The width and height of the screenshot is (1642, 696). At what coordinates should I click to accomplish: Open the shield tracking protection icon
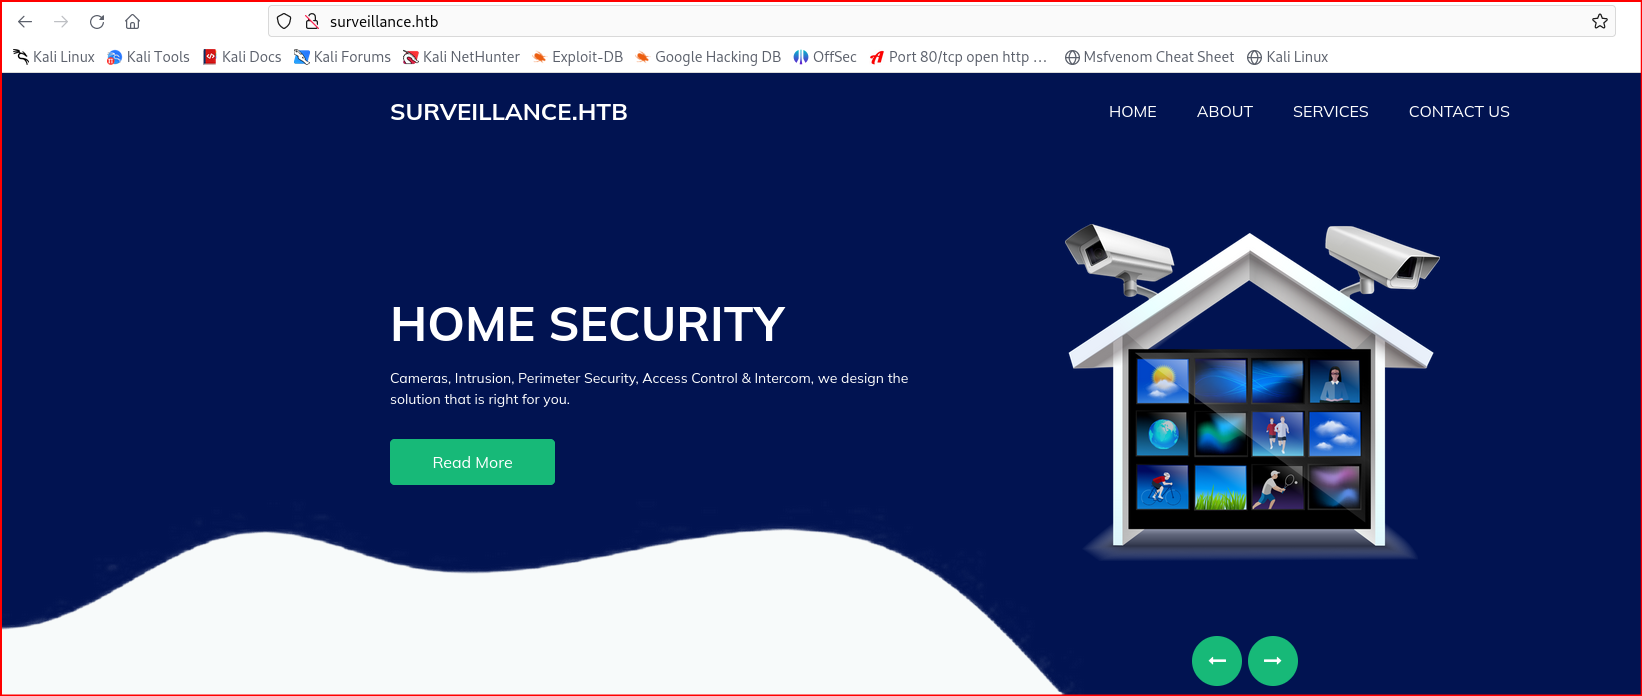pos(284,21)
